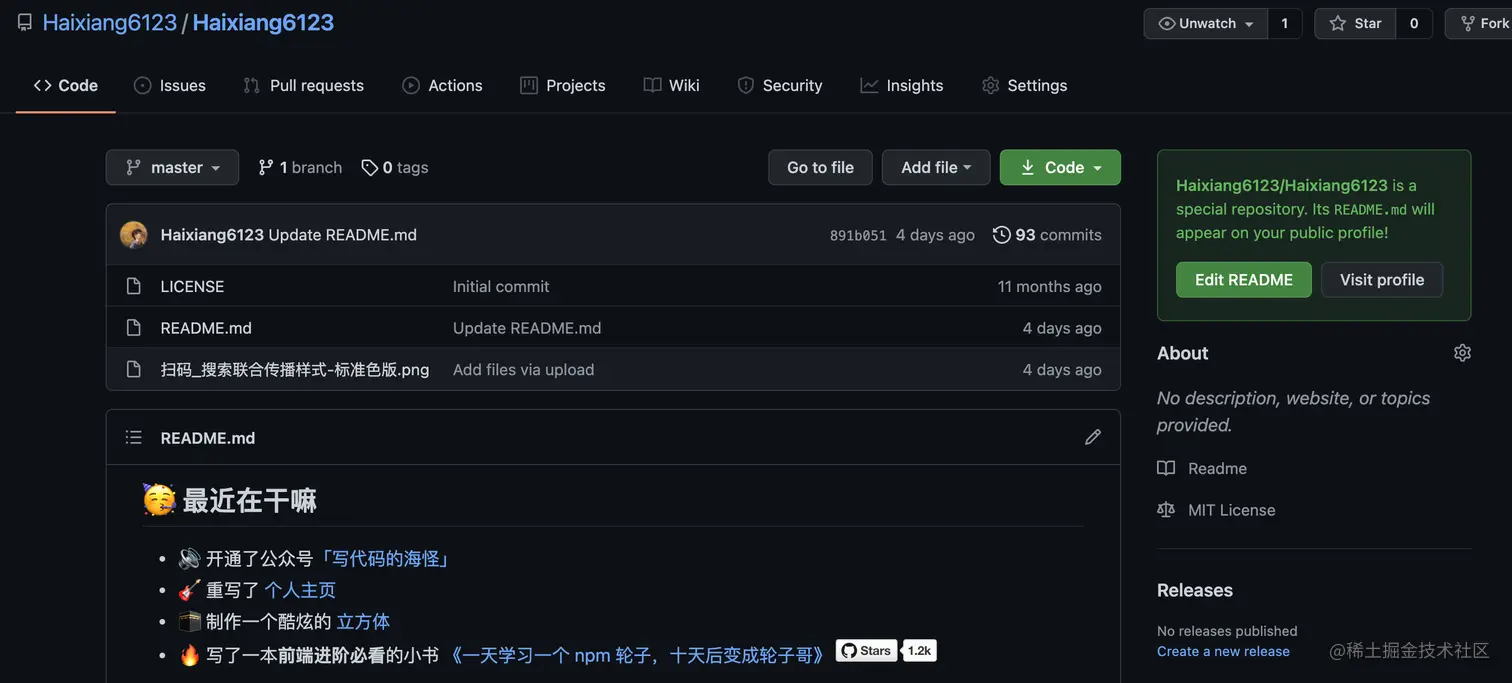
Task: Click the Unwatch button
Action: click(1206, 23)
